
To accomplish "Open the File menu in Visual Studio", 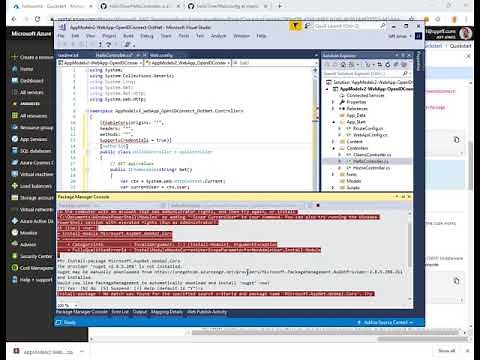I will 61,36.
